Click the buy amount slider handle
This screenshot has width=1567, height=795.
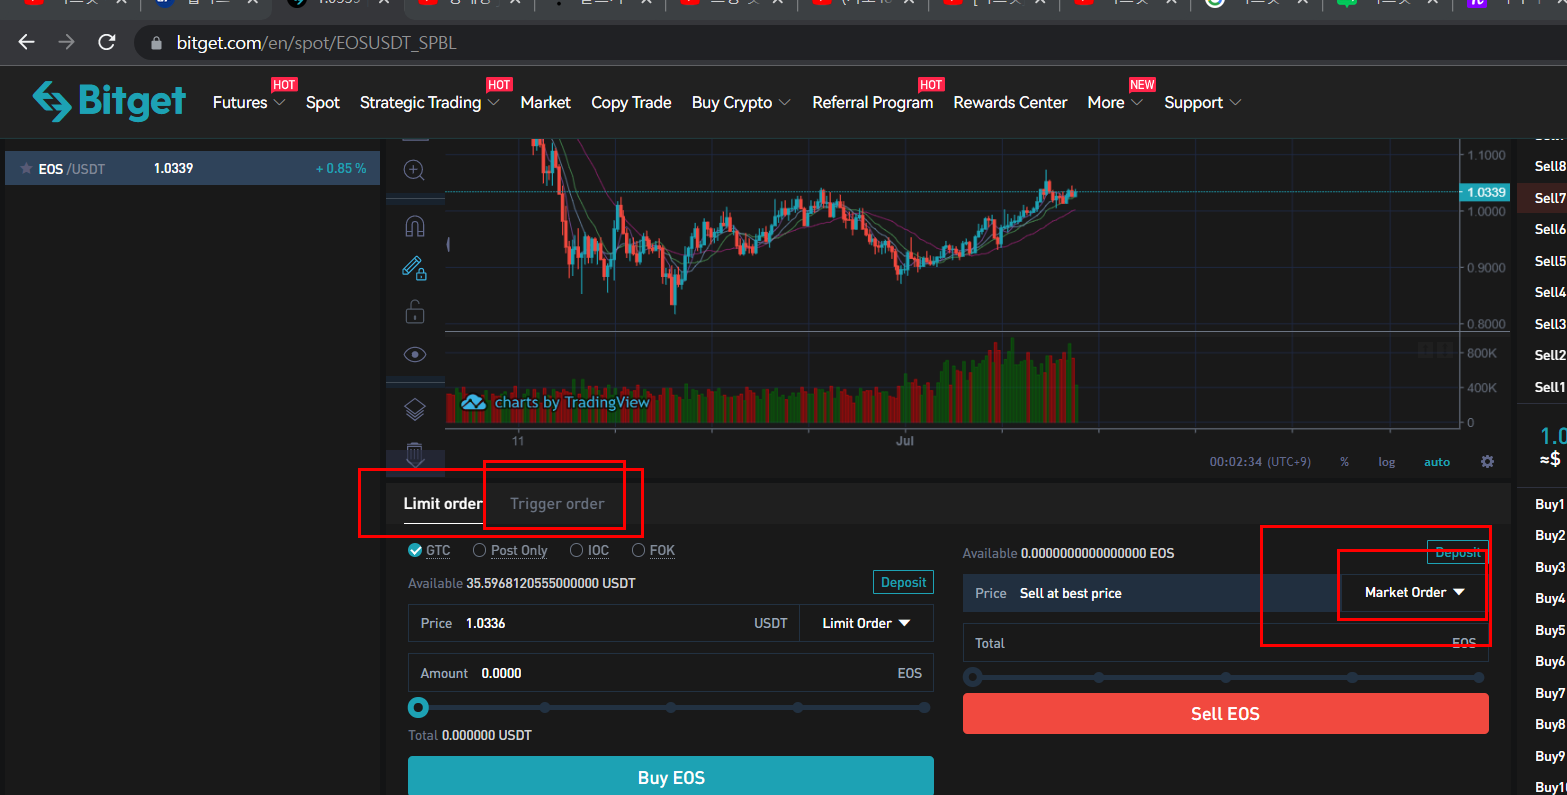(x=418, y=707)
